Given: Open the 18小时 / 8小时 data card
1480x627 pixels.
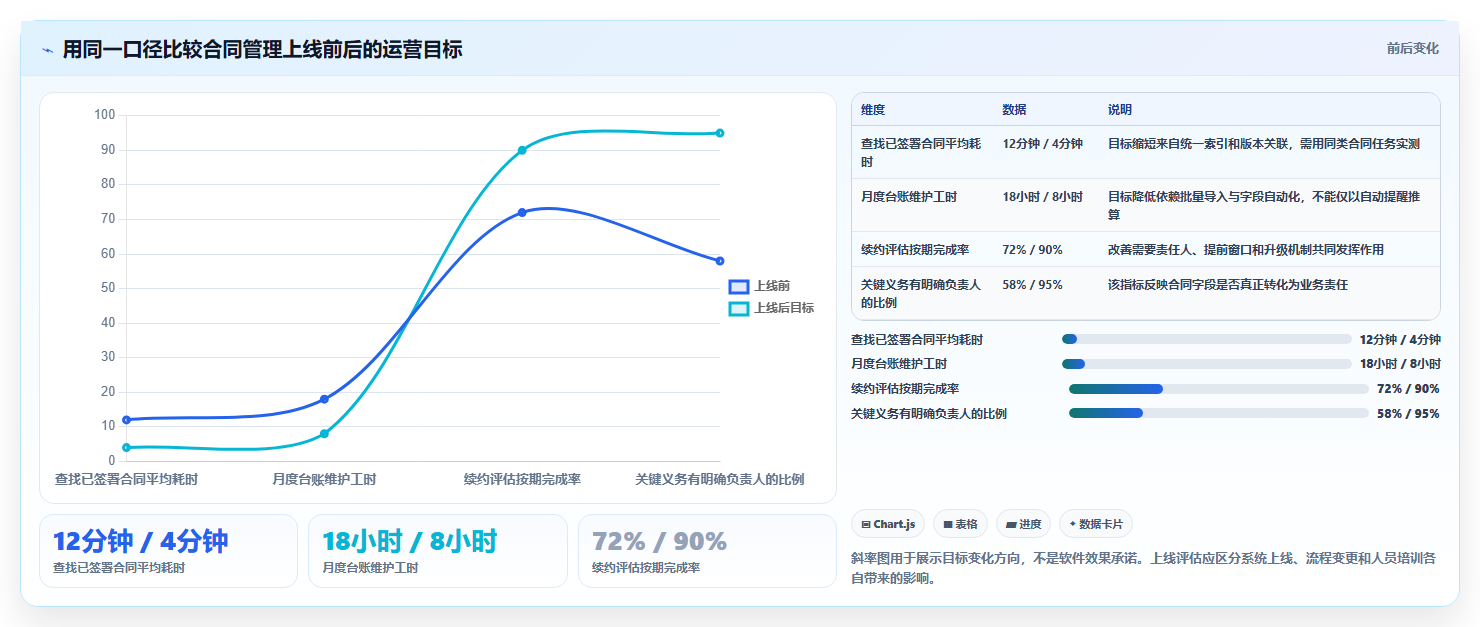Looking at the screenshot, I should 438,551.
